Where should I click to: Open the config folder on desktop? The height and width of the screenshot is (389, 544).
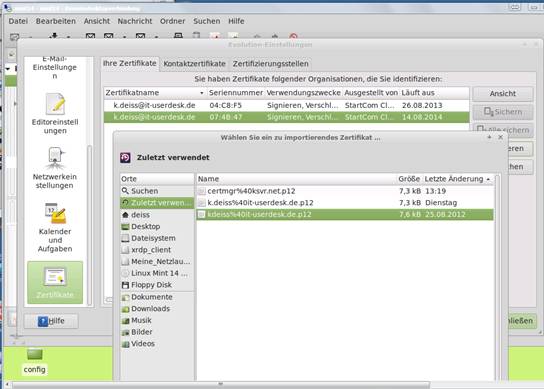(x=34, y=361)
